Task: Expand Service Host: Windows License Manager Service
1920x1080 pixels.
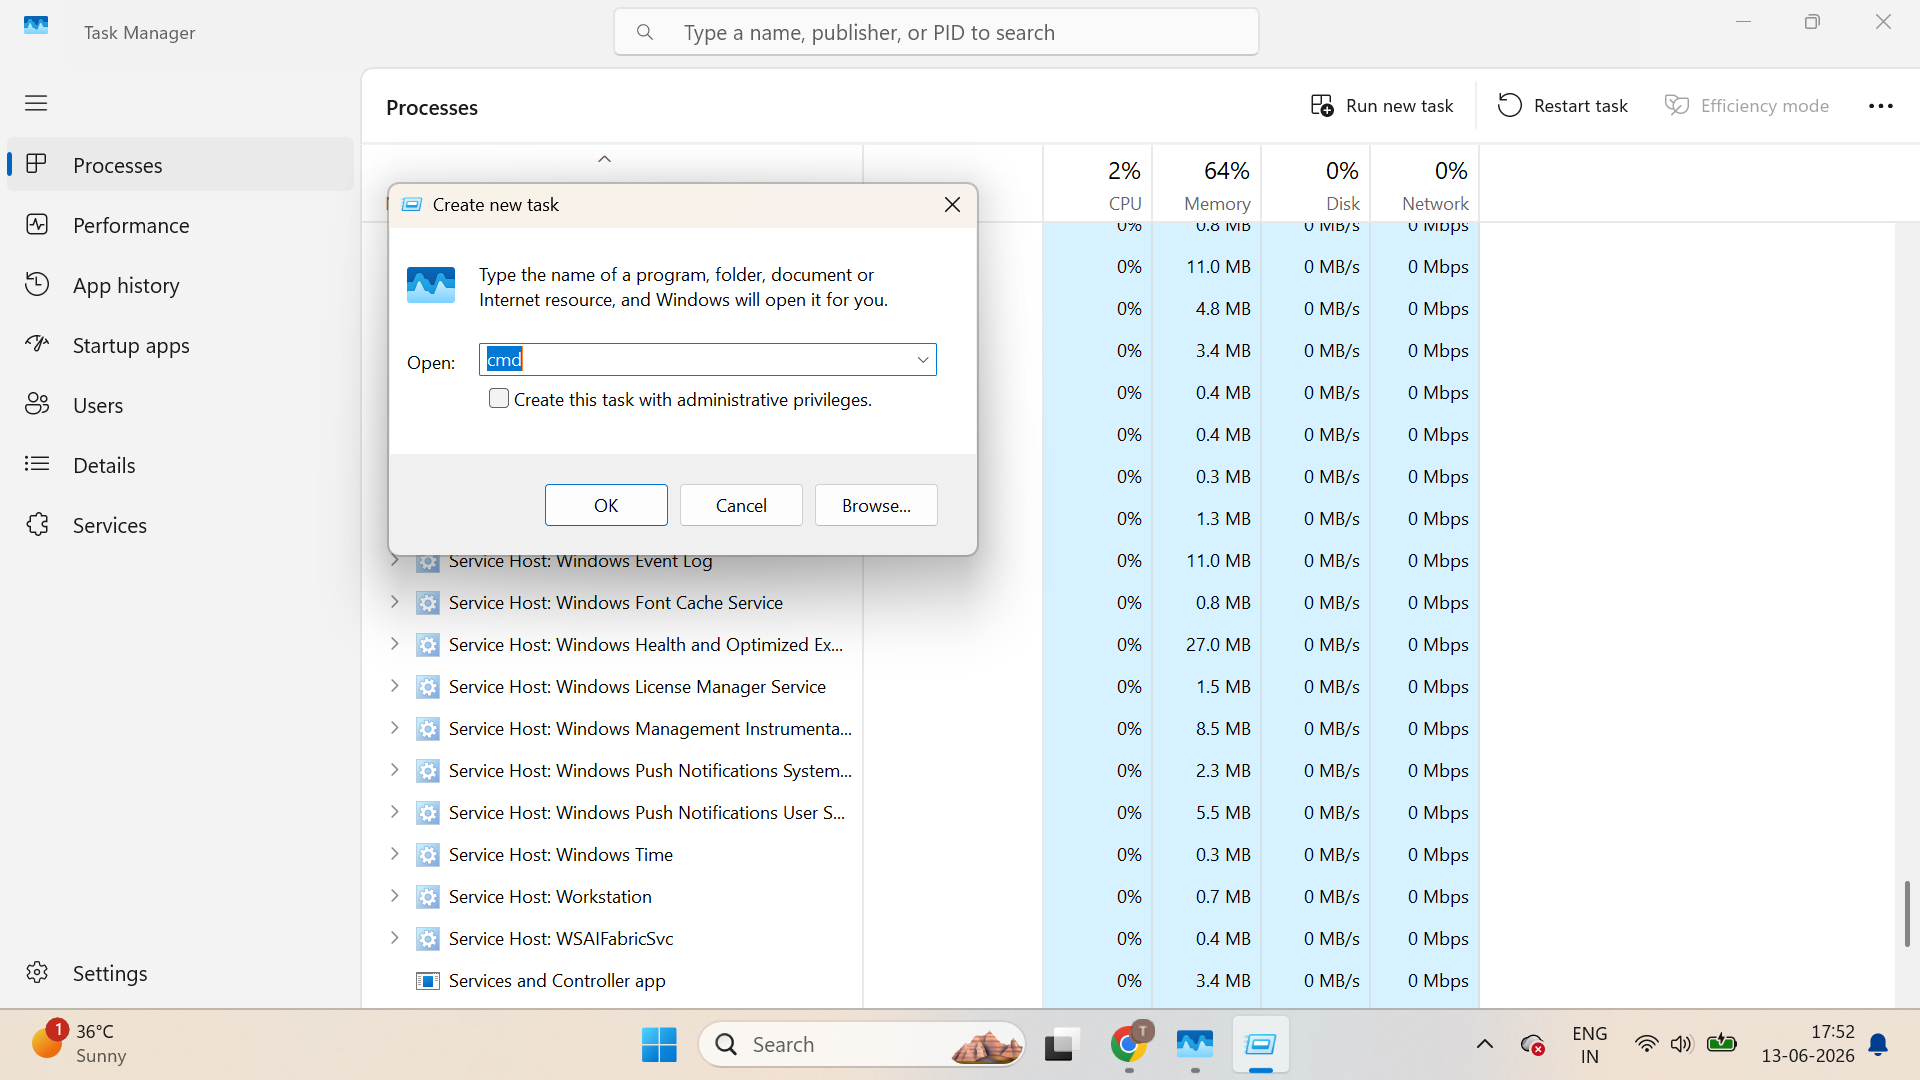Action: [x=394, y=686]
